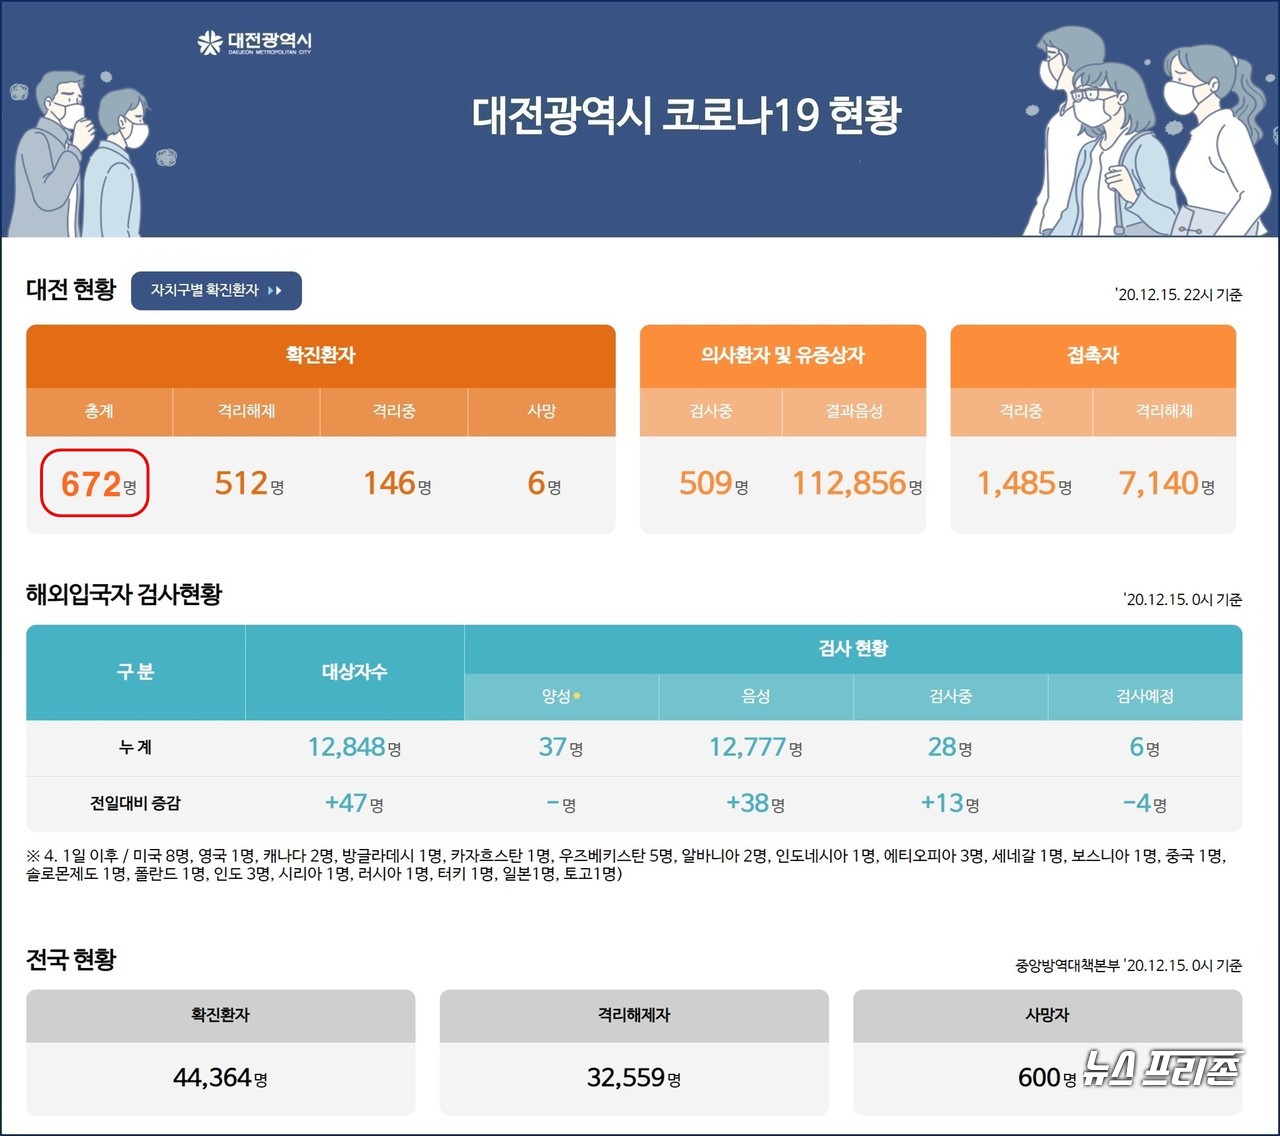Click the 검사예정 column header
The width and height of the screenshot is (1280, 1136).
pyautogui.click(x=1145, y=696)
